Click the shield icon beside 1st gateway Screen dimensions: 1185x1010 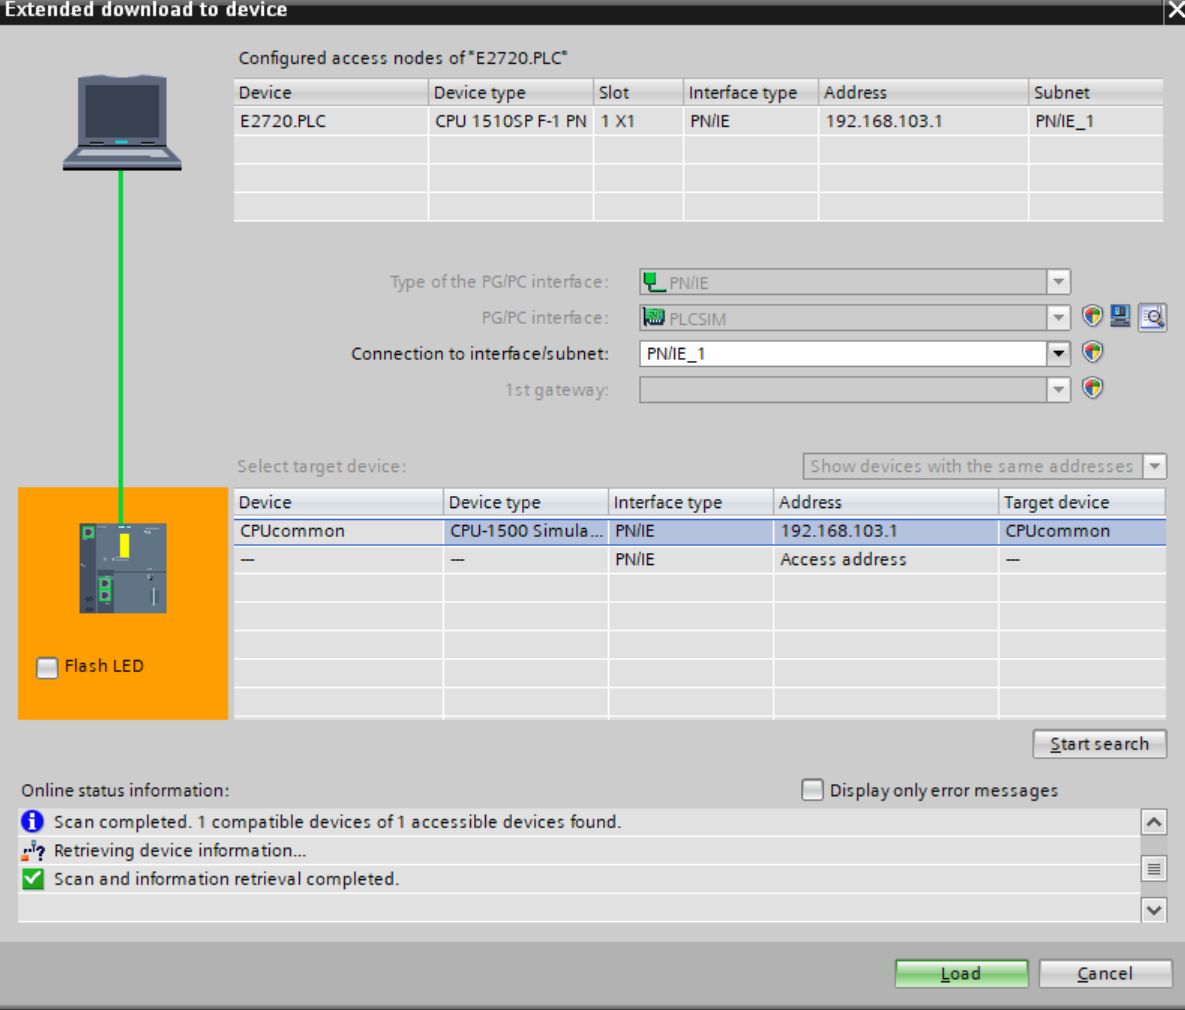(1092, 388)
